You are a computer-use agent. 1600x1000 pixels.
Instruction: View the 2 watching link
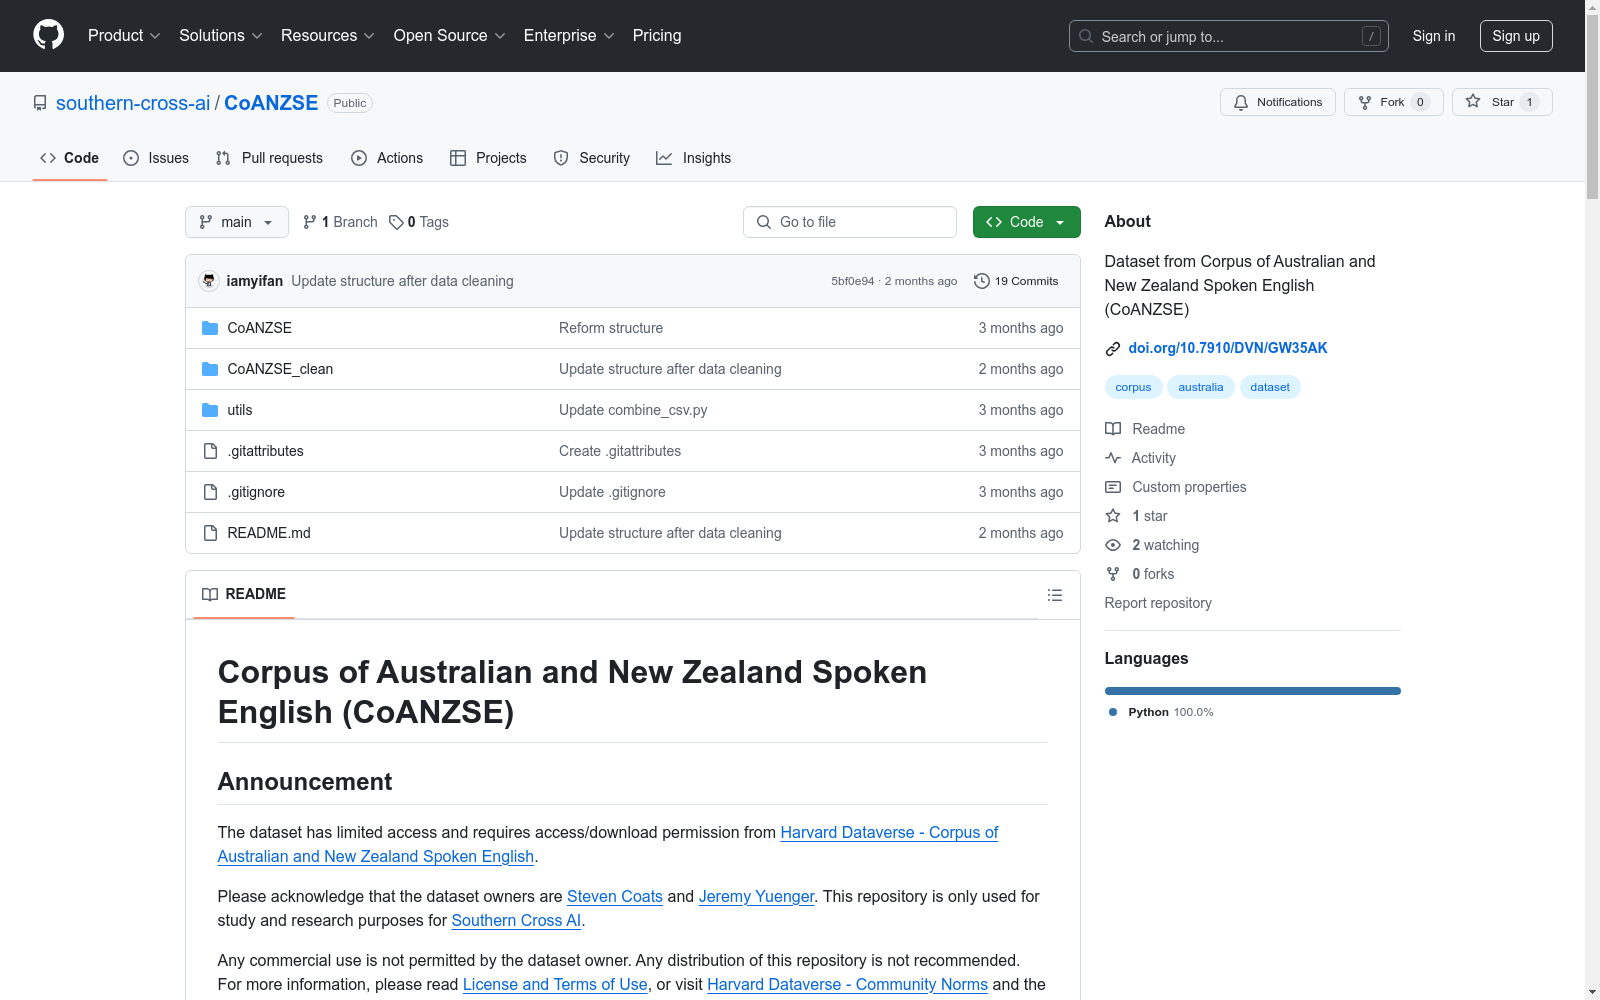coord(1152,545)
